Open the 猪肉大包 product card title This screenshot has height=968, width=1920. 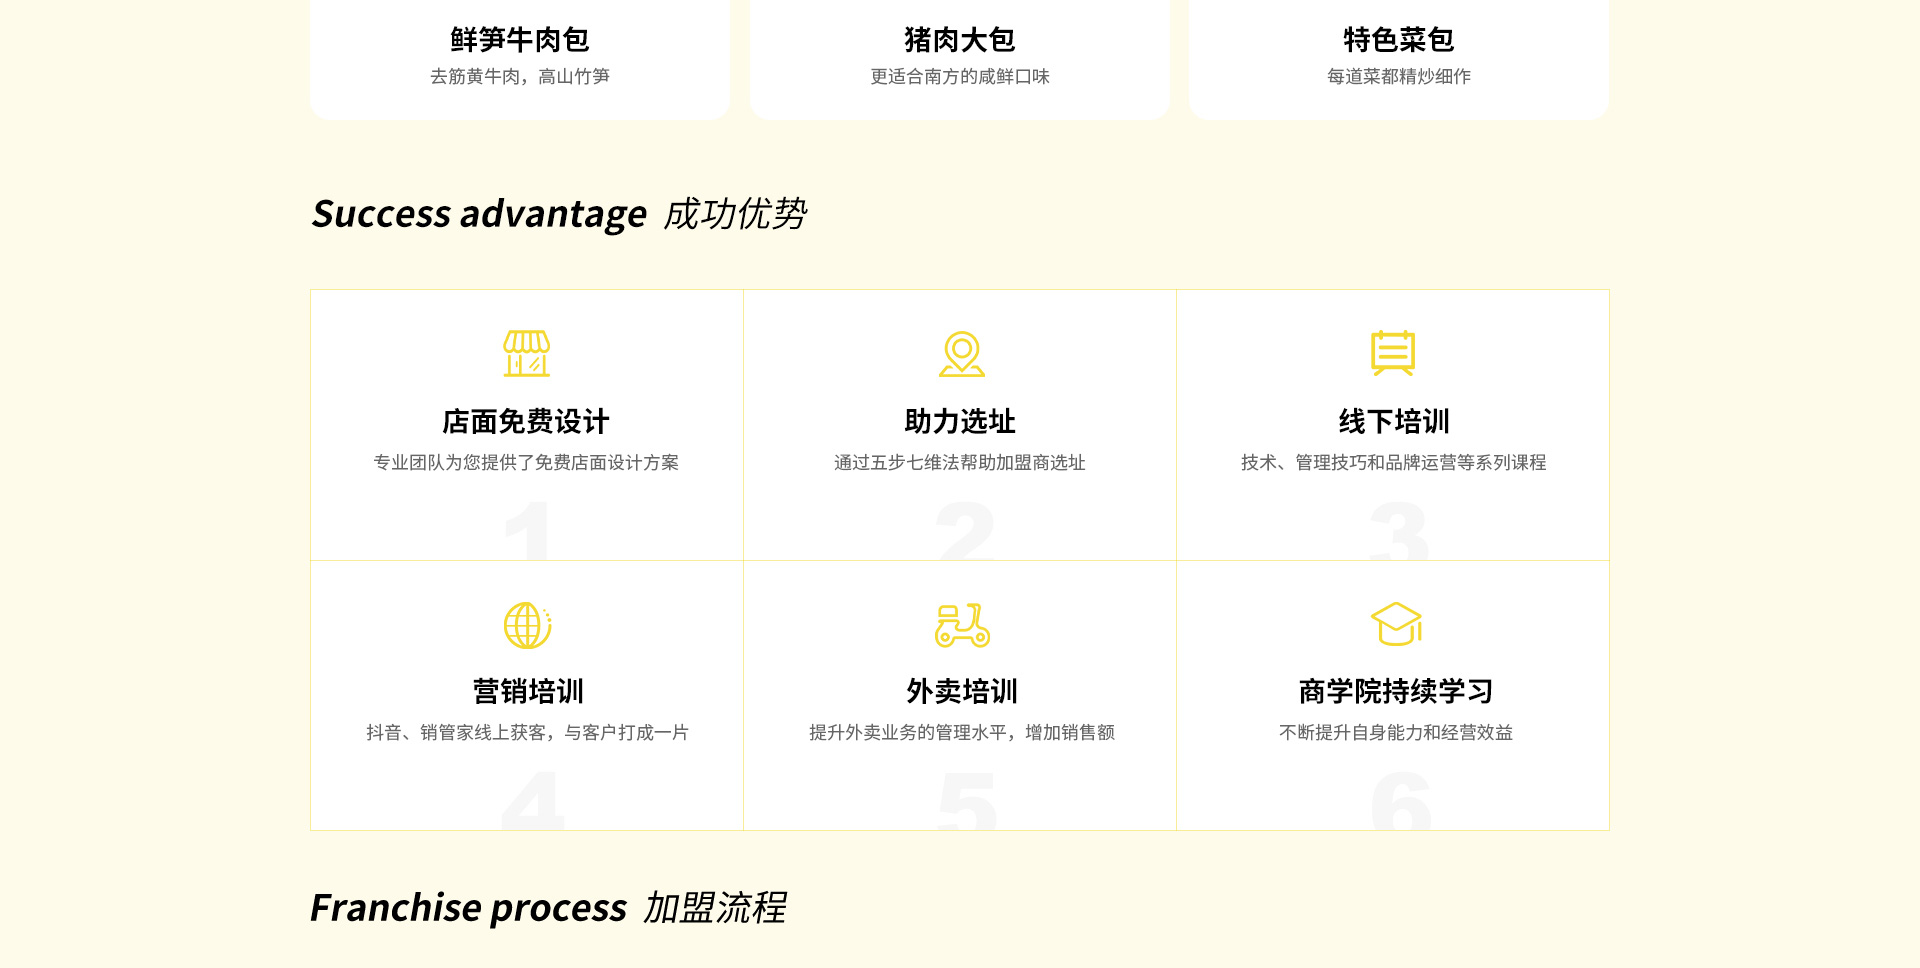click(x=960, y=40)
